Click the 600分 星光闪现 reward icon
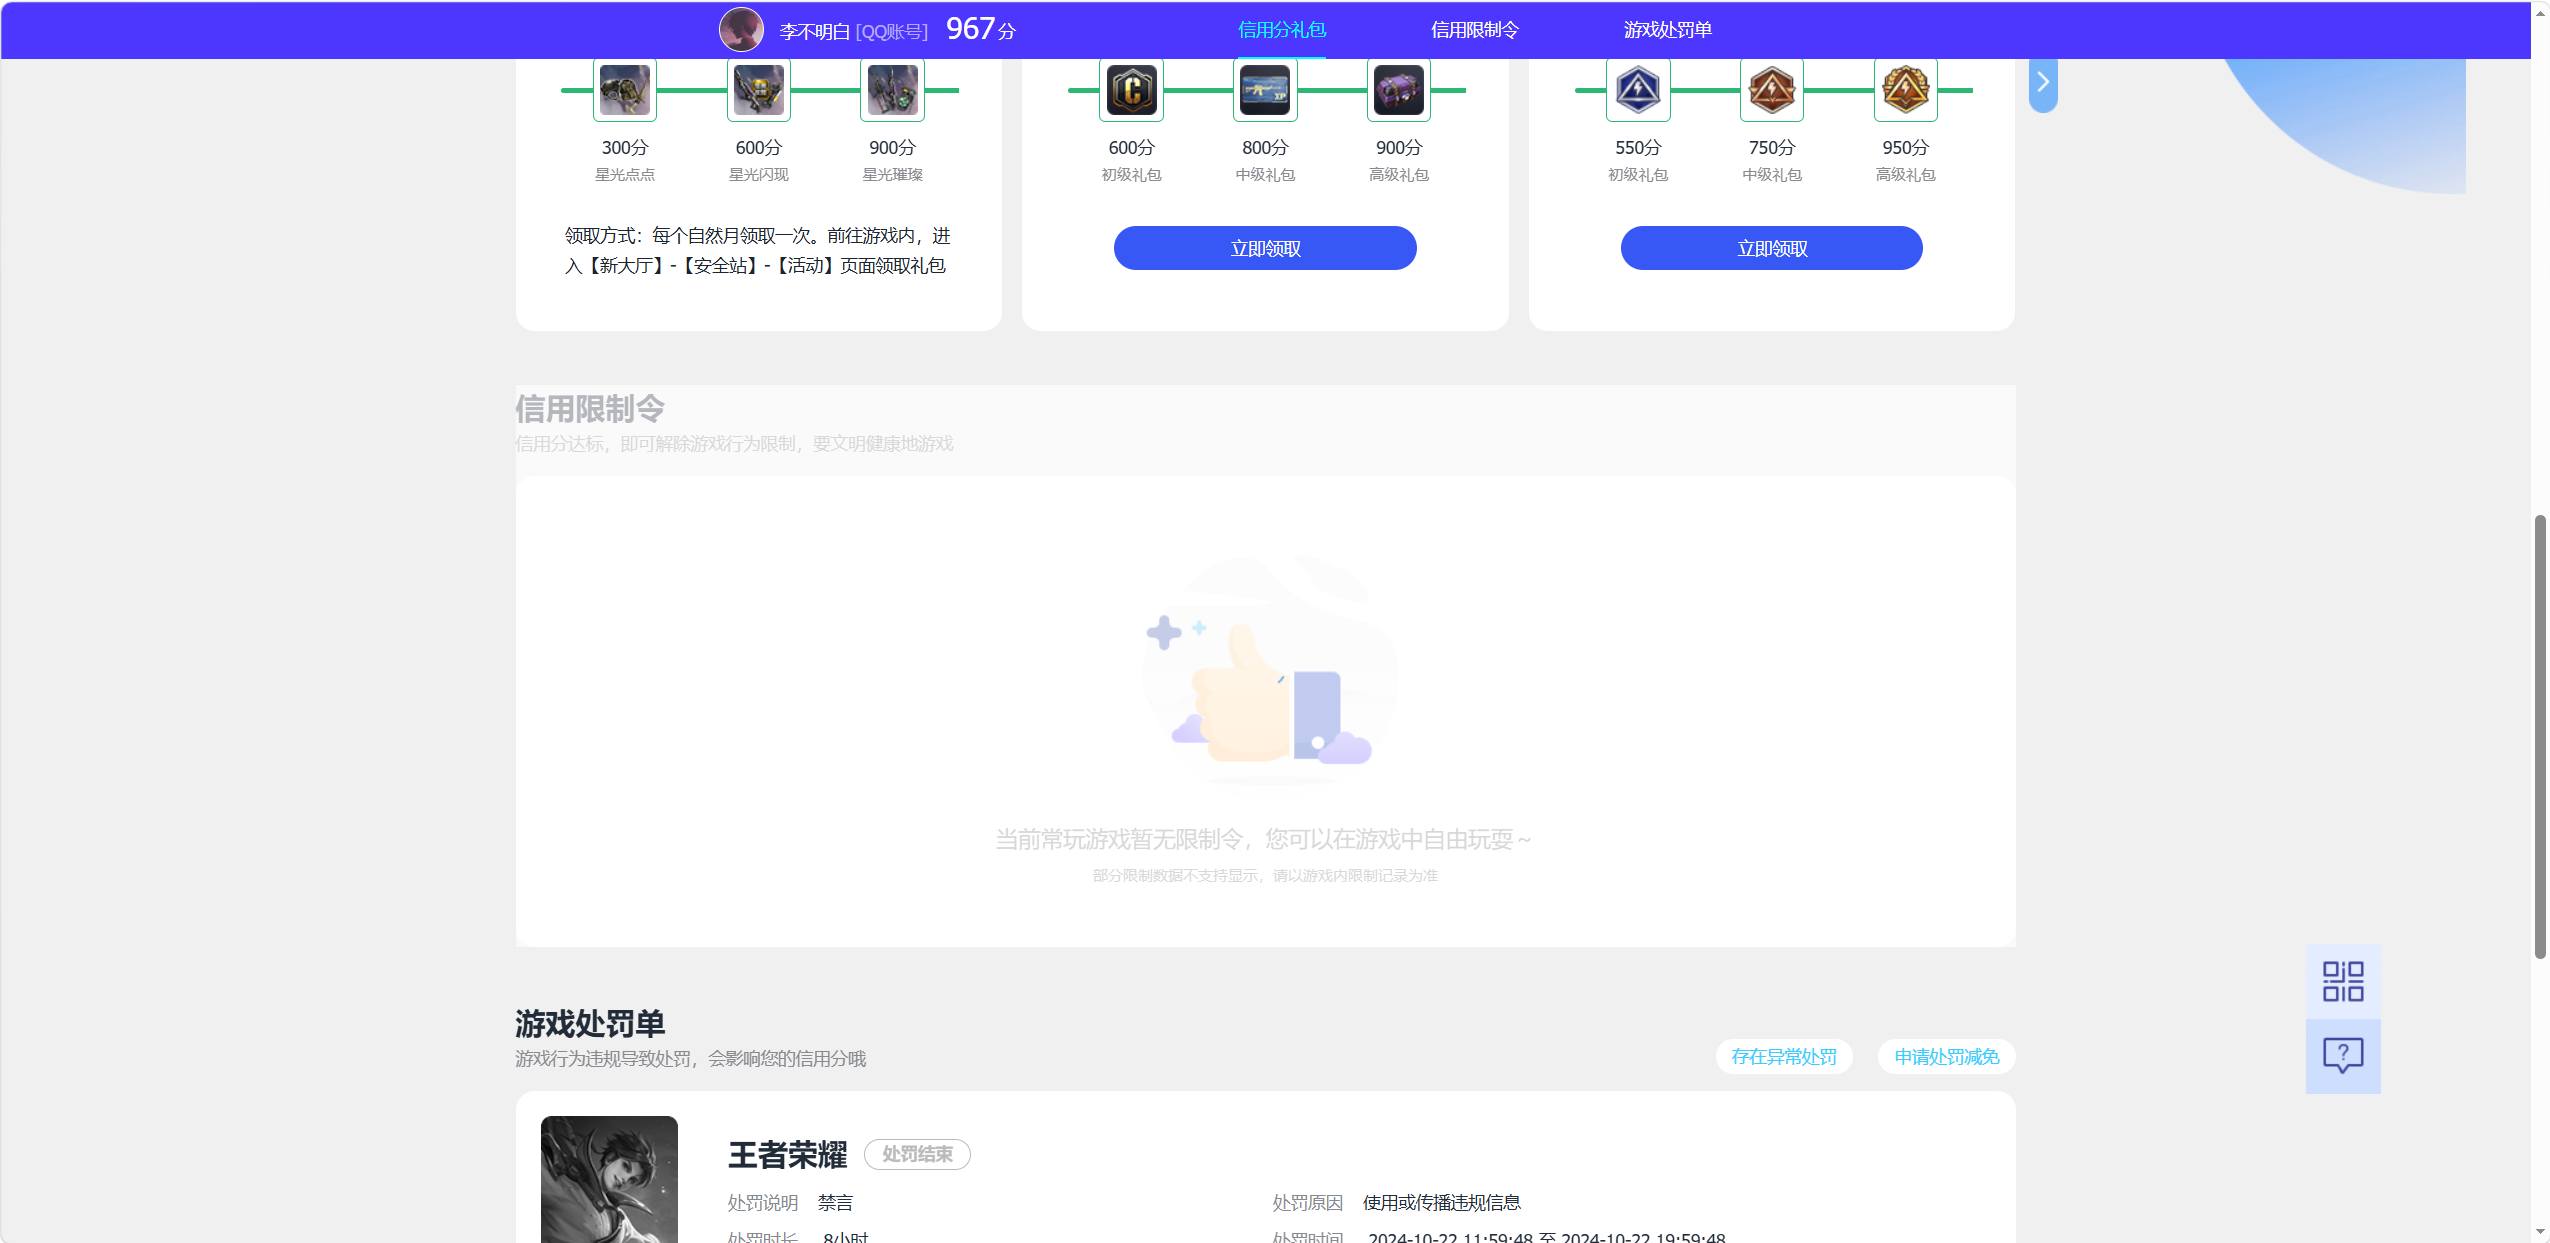2550x1243 pixels. pyautogui.click(x=759, y=90)
